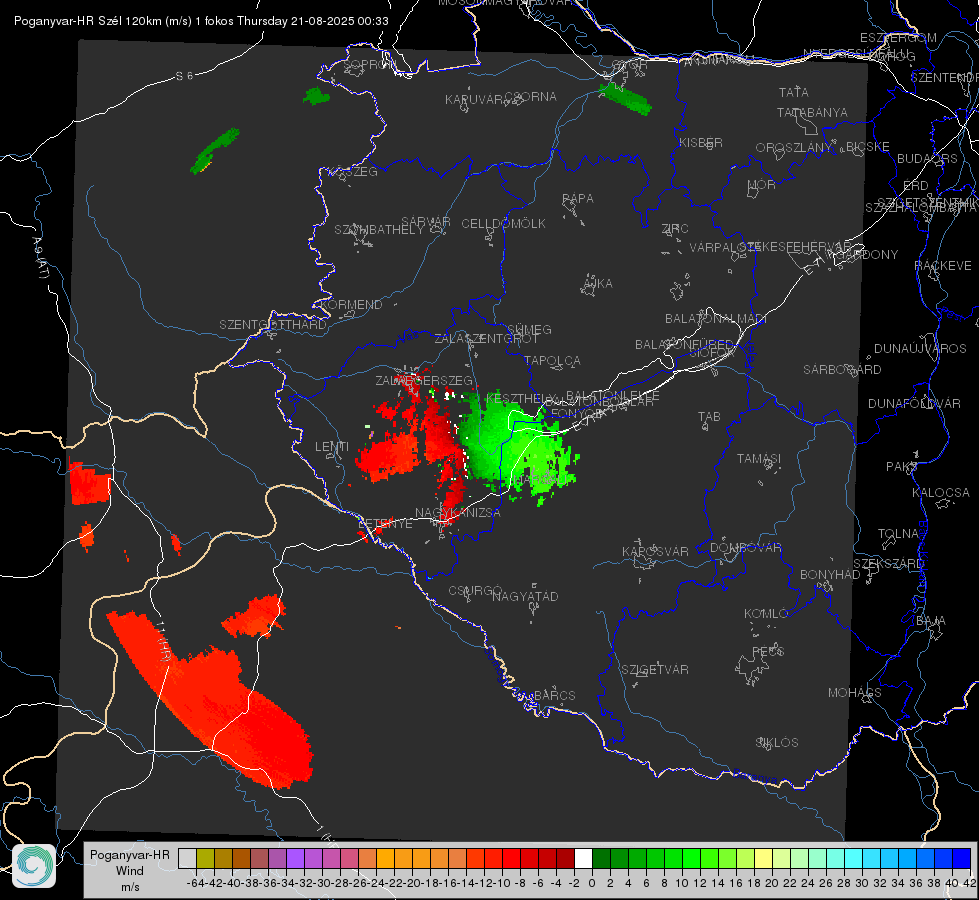
Task: Click the KAPUVÁR label
Action: tap(474, 100)
